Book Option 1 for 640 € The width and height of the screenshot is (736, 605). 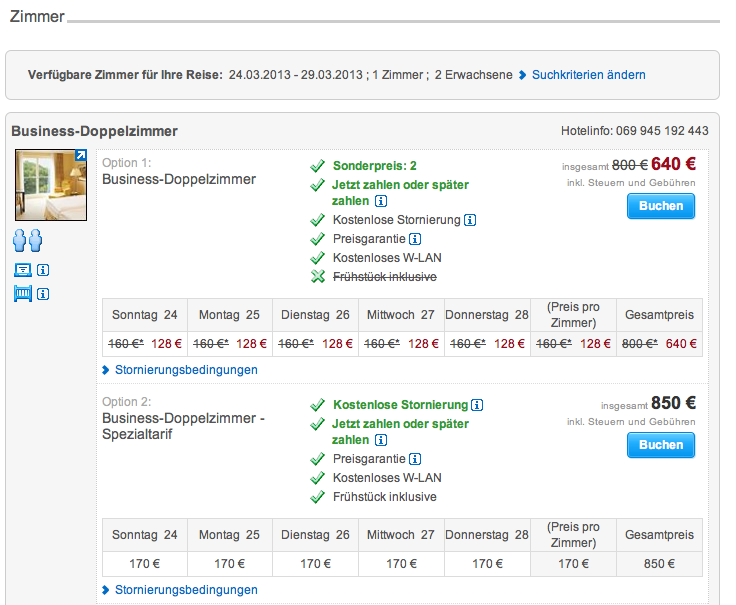tap(660, 206)
